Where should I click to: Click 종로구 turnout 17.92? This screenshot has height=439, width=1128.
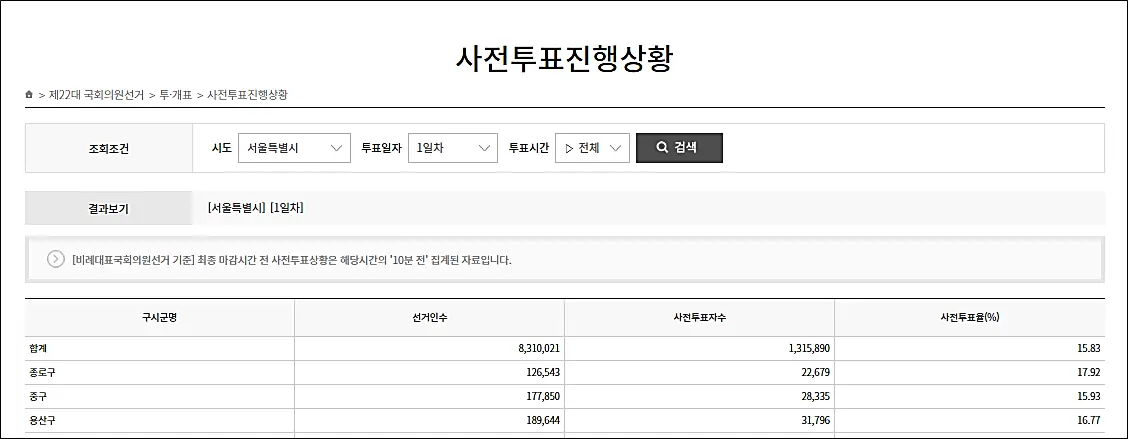(x=1090, y=373)
